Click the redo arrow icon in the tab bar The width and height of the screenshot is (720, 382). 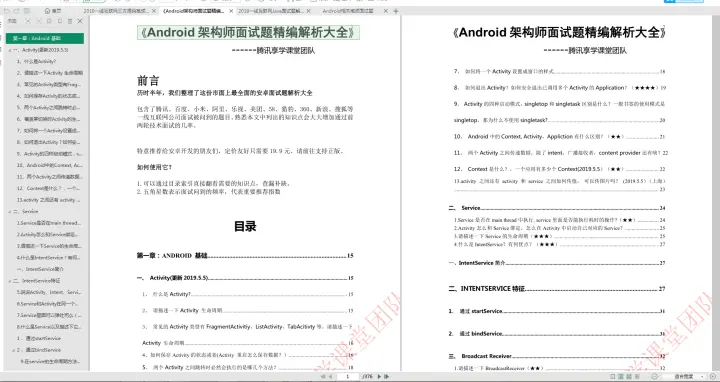pyautogui.click(x=17, y=11)
